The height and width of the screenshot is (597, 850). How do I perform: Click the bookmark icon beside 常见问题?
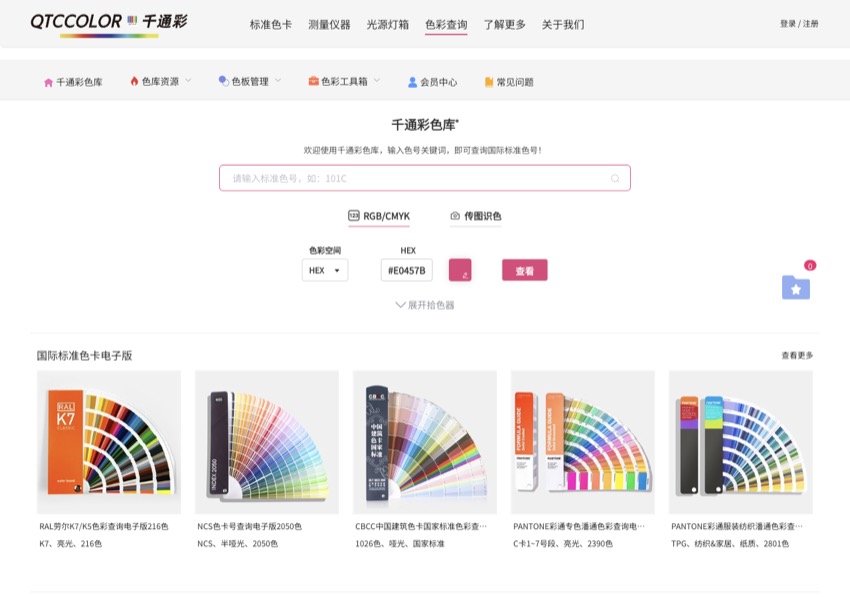coord(489,82)
